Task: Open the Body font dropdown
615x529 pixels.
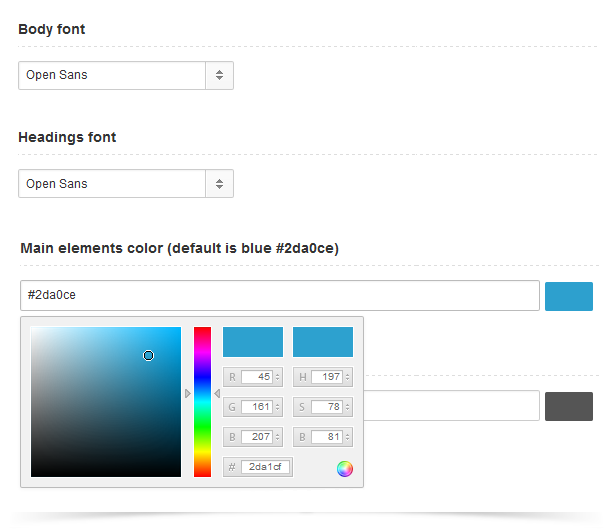Action: (112, 75)
